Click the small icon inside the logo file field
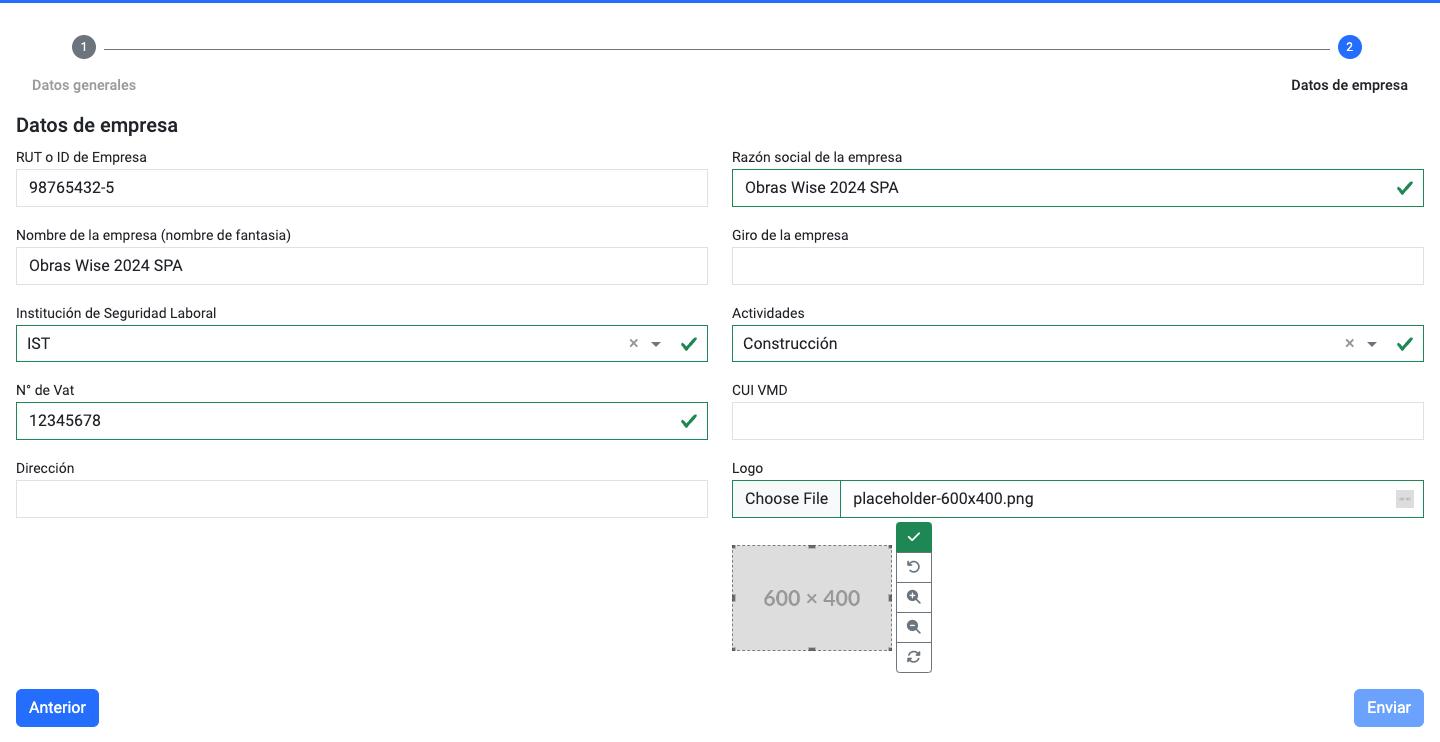The width and height of the screenshot is (1440, 742). [1404, 499]
